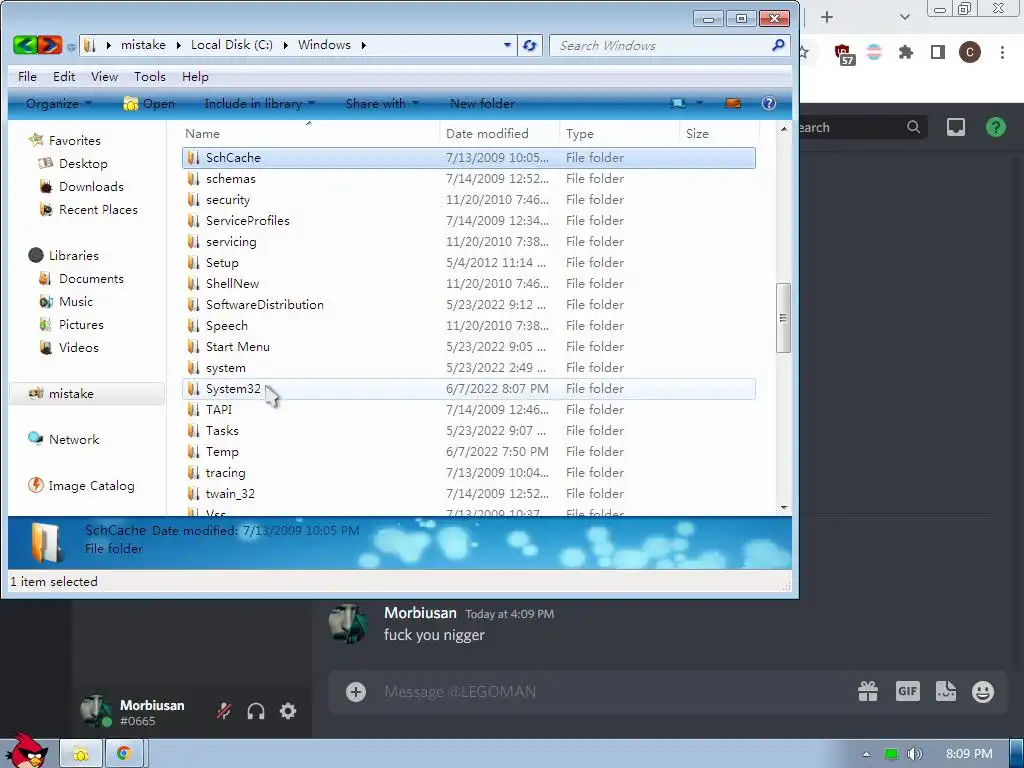Toggle the preview pane icon
Screen dimensions: 1024x768
[x=733, y=103]
